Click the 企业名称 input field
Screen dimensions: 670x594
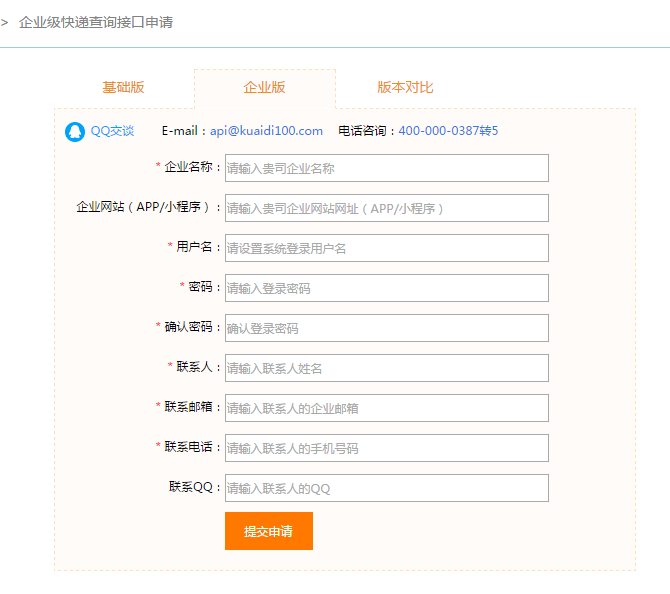[x=386, y=168]
